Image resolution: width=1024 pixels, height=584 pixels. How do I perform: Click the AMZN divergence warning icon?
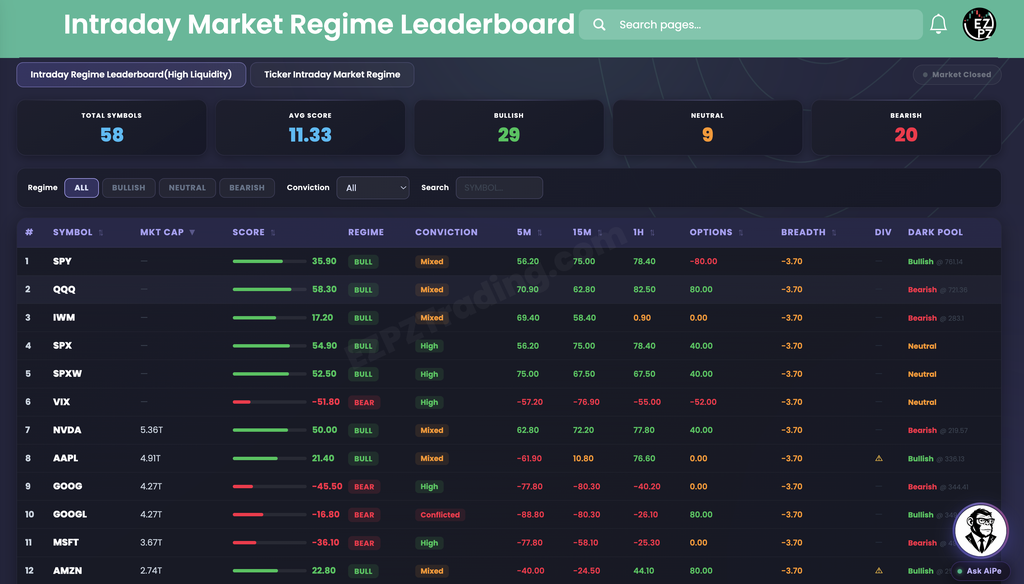click(878, 571)
